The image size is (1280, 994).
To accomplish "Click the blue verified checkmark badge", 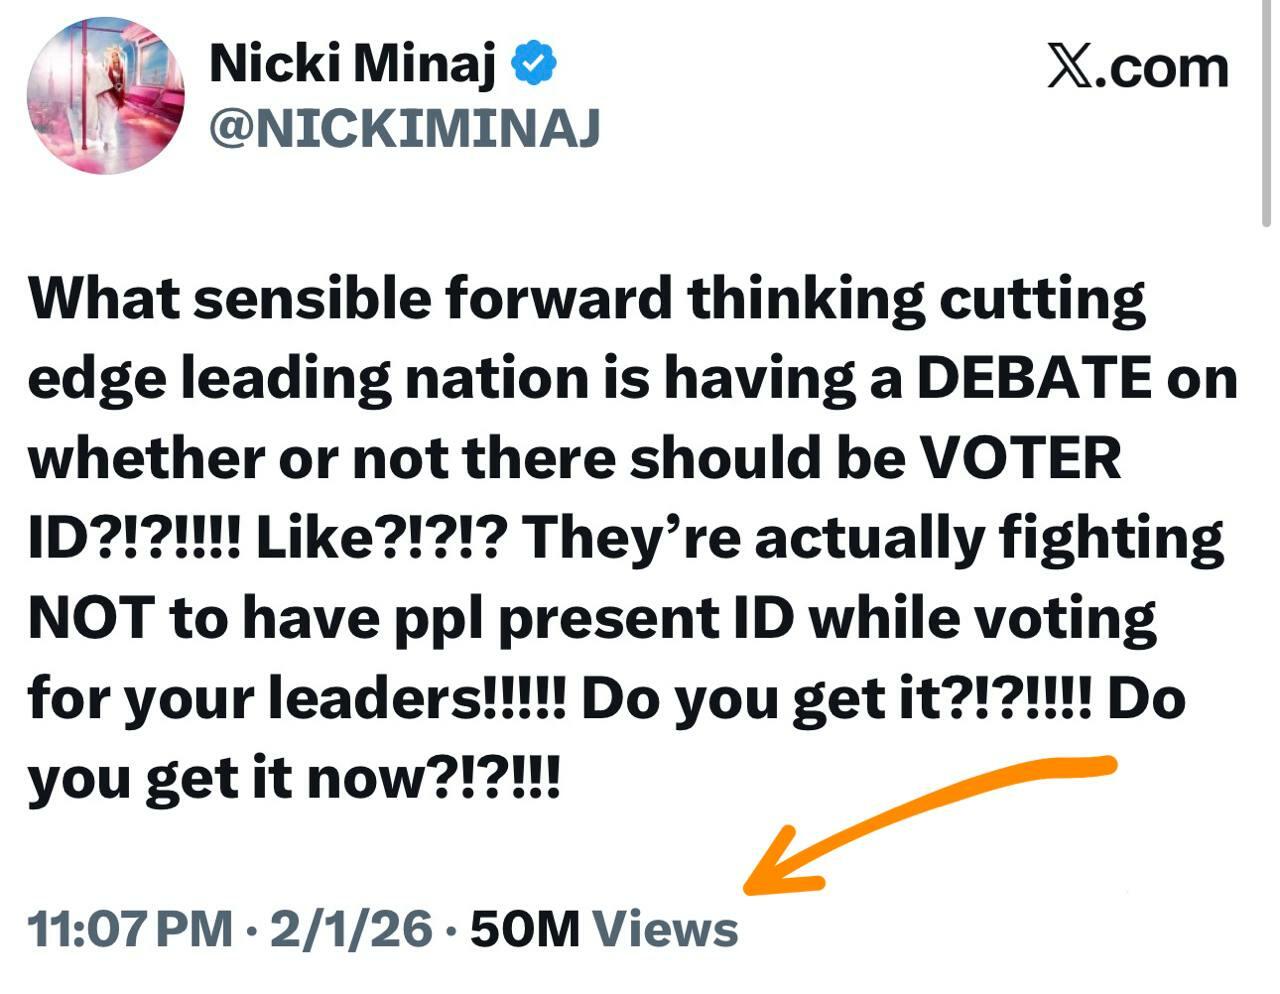I will 534,65.
